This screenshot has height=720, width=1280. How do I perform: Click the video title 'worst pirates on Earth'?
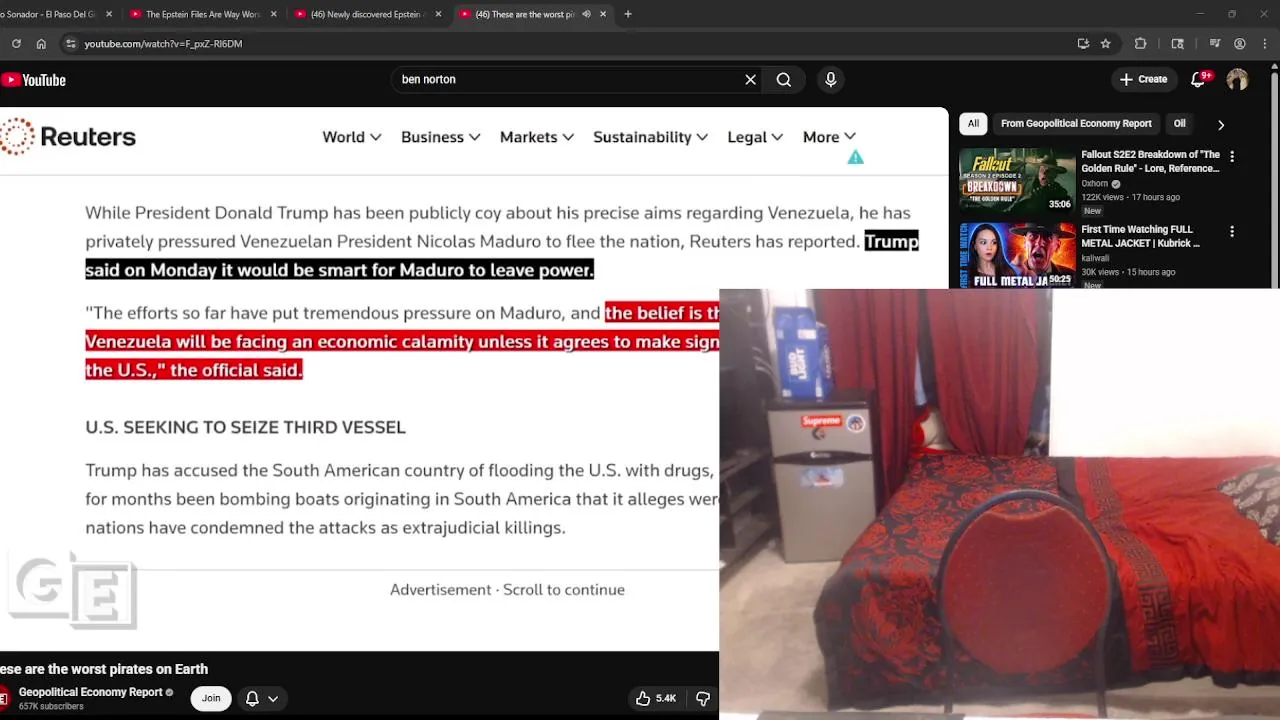(104, 669)
